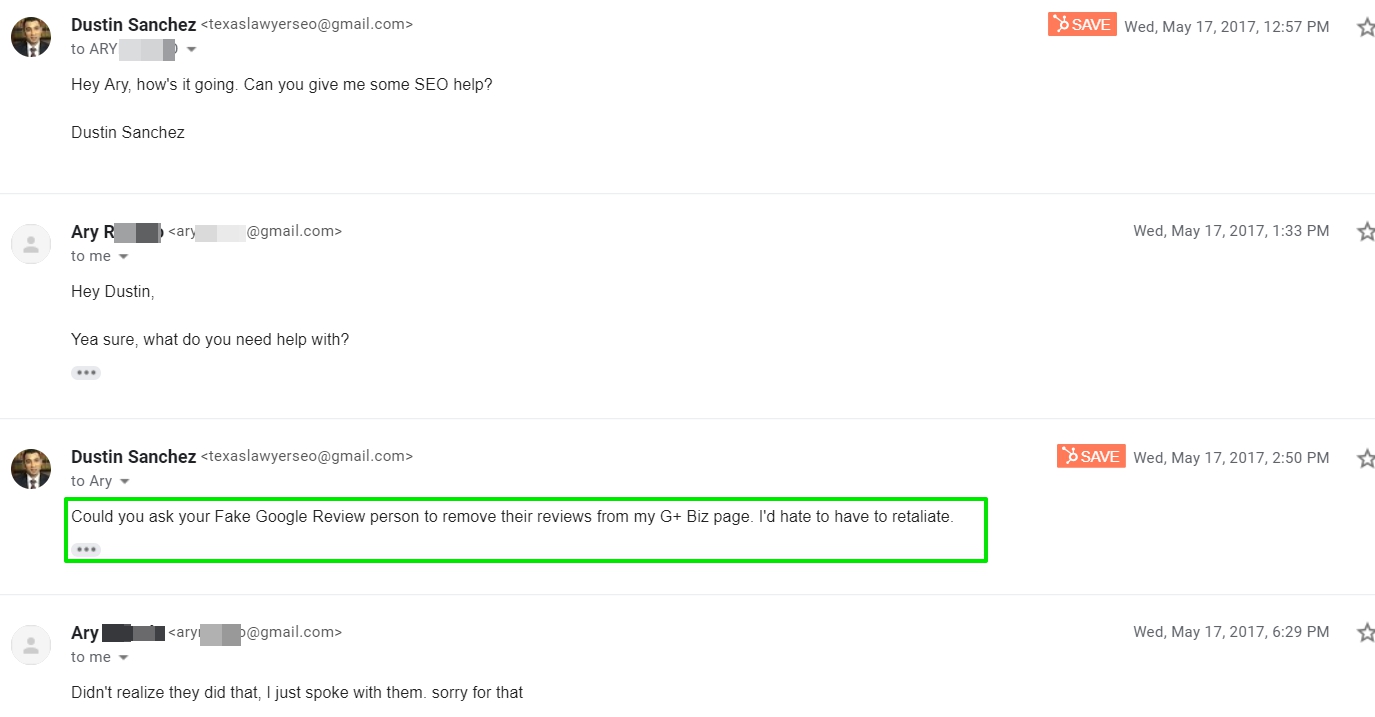Click the texaslawyerseo@gmail.com address on 2:50 PM email
This screenshot has width=1375, height=717.
click(x=307, y=456)
